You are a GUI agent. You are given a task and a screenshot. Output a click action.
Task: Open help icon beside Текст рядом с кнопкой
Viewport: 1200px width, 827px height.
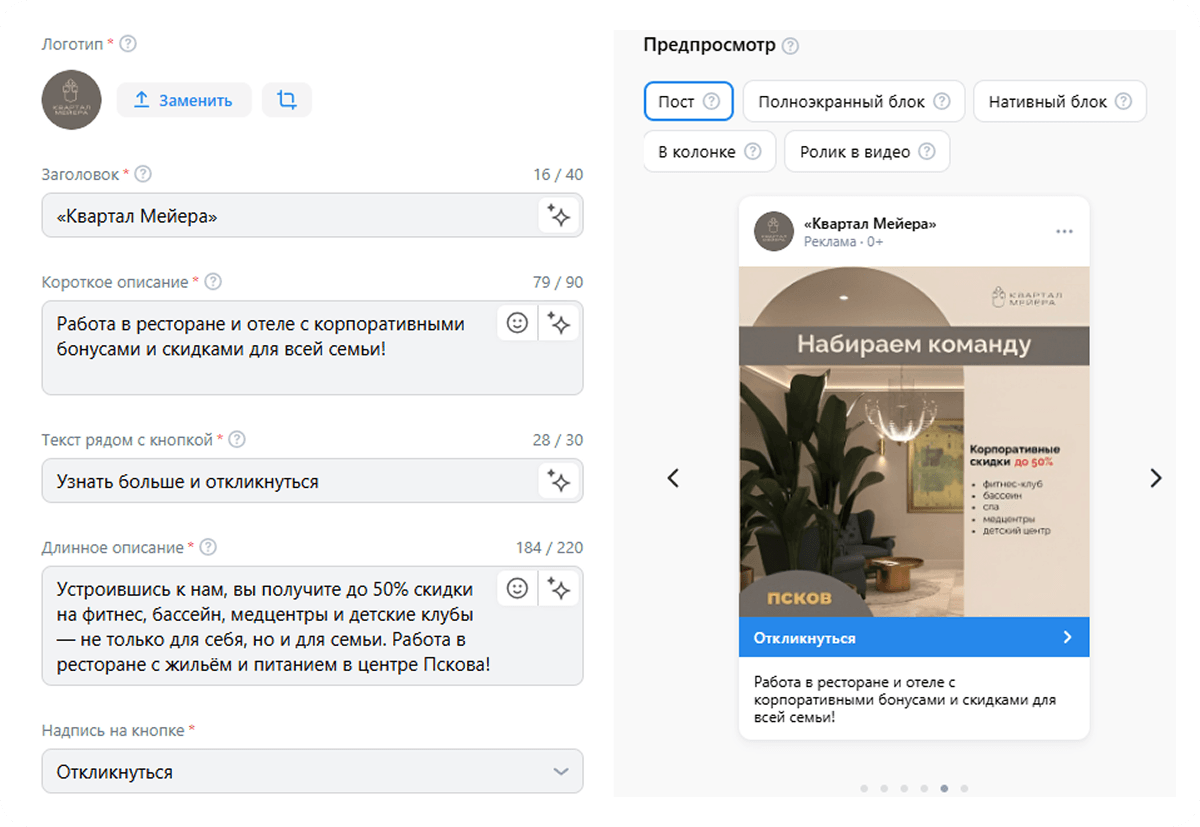237,439
